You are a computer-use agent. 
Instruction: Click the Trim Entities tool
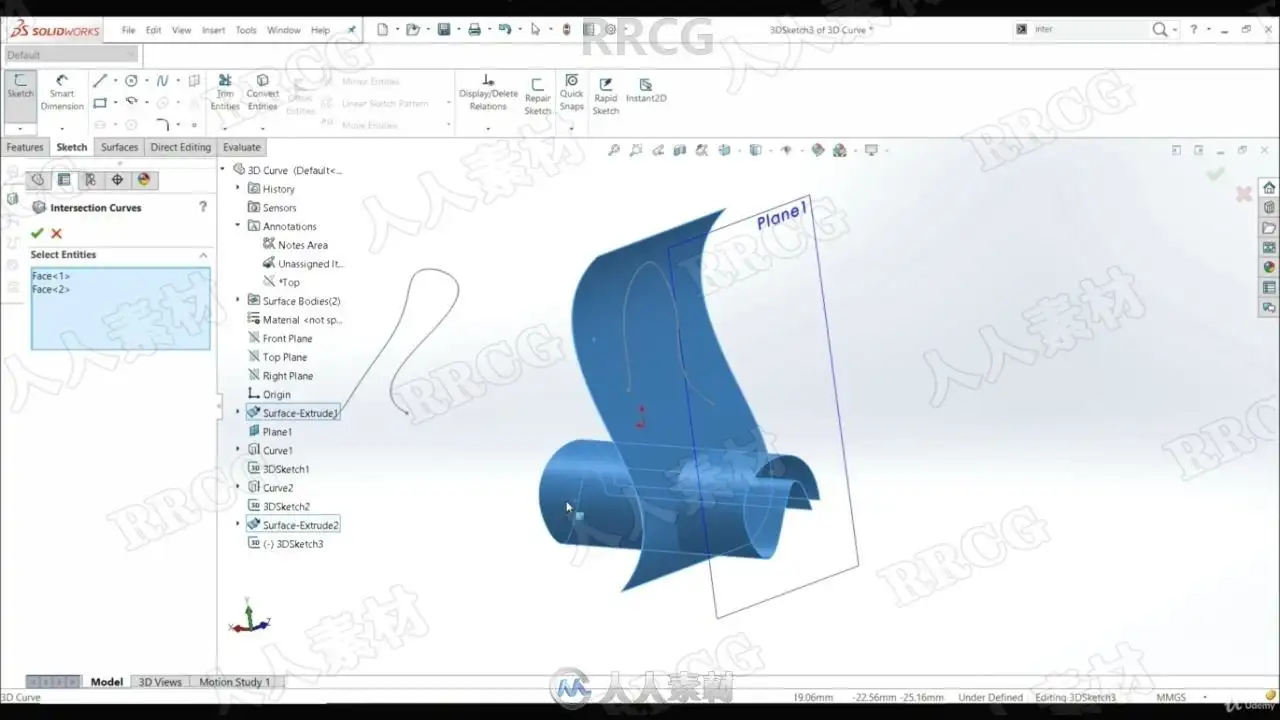tap(225, 92)
